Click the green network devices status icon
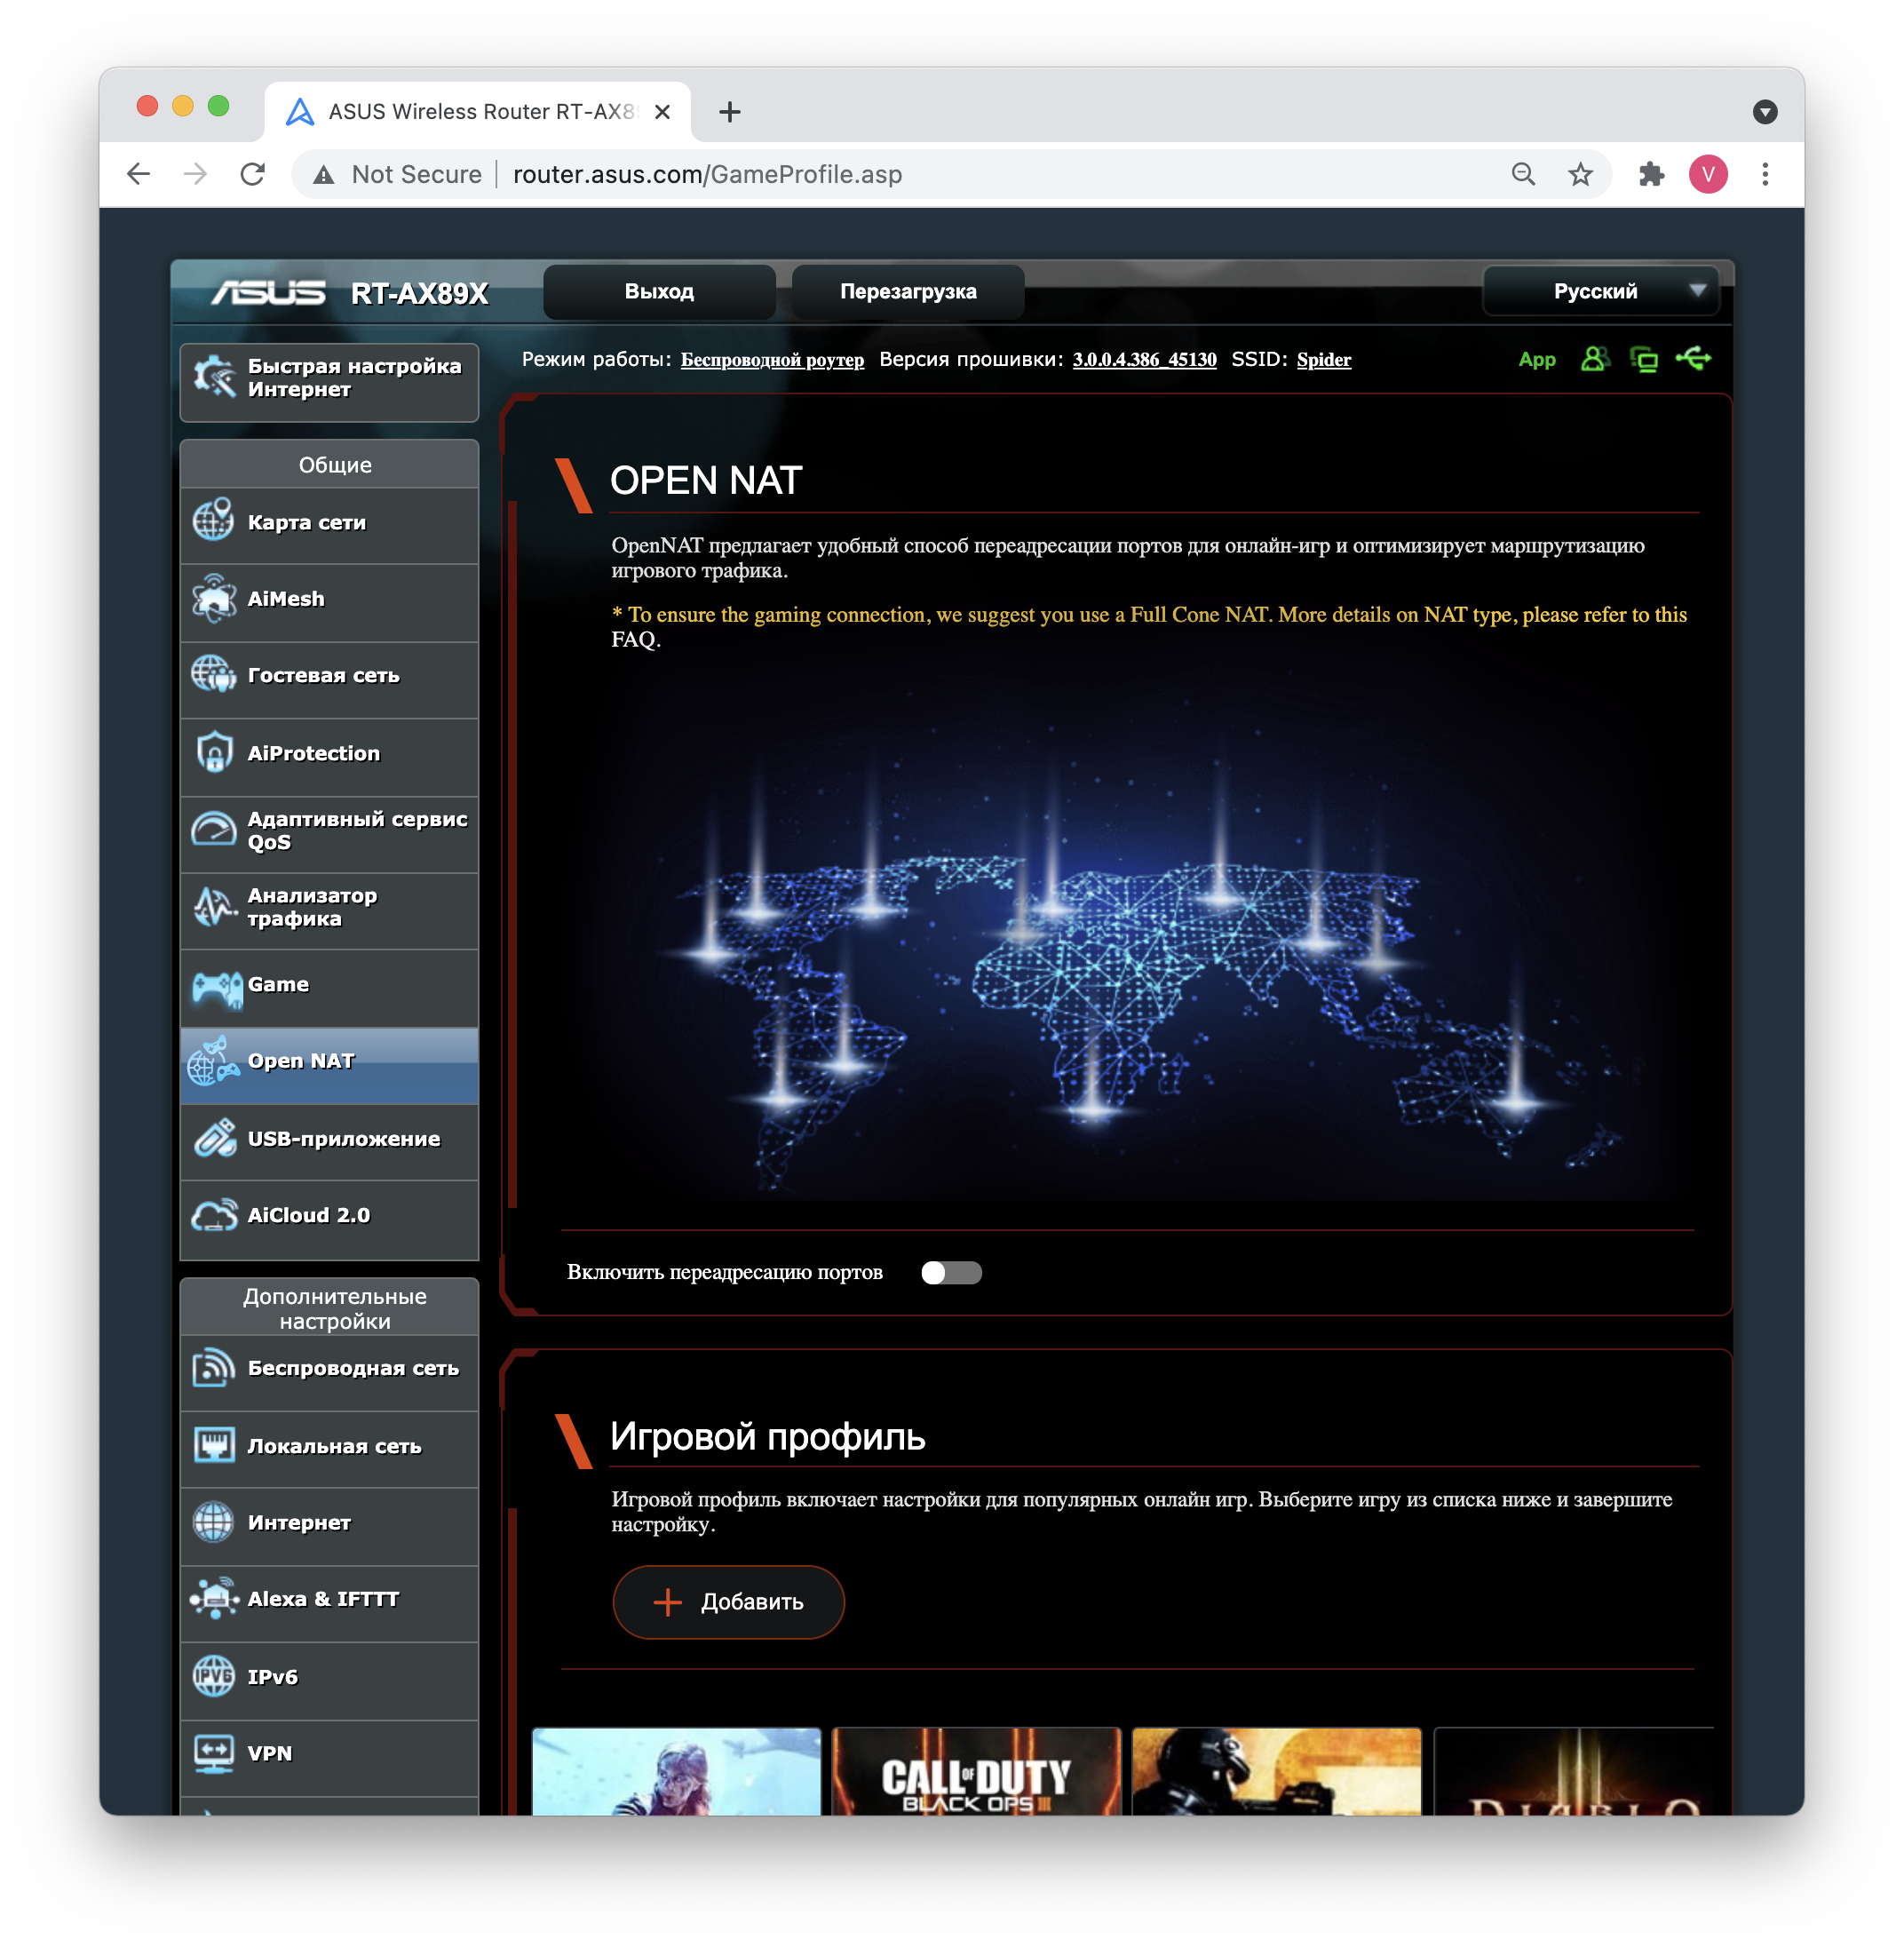The width and height of the screenshot is (1904, 1947). point(1643,358)
